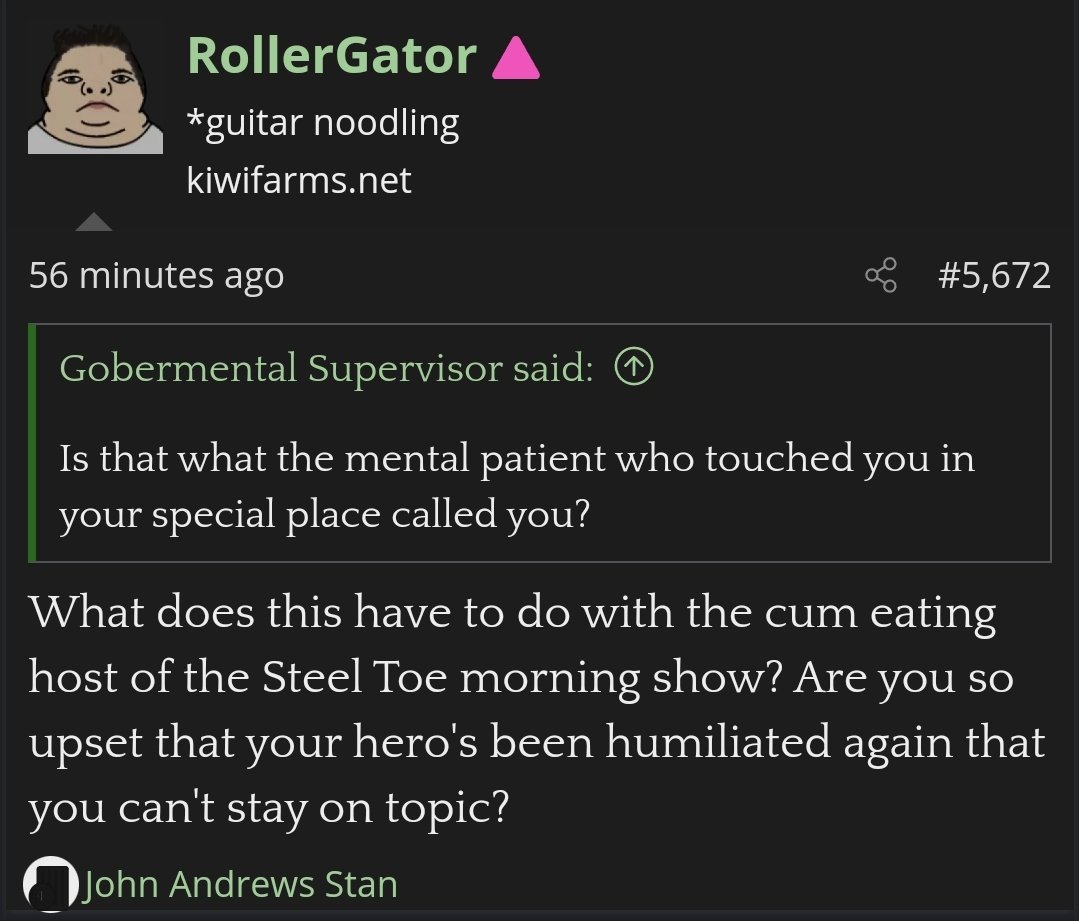
Task: Click the share icon next to post number
Action: (x=881, y=275)
